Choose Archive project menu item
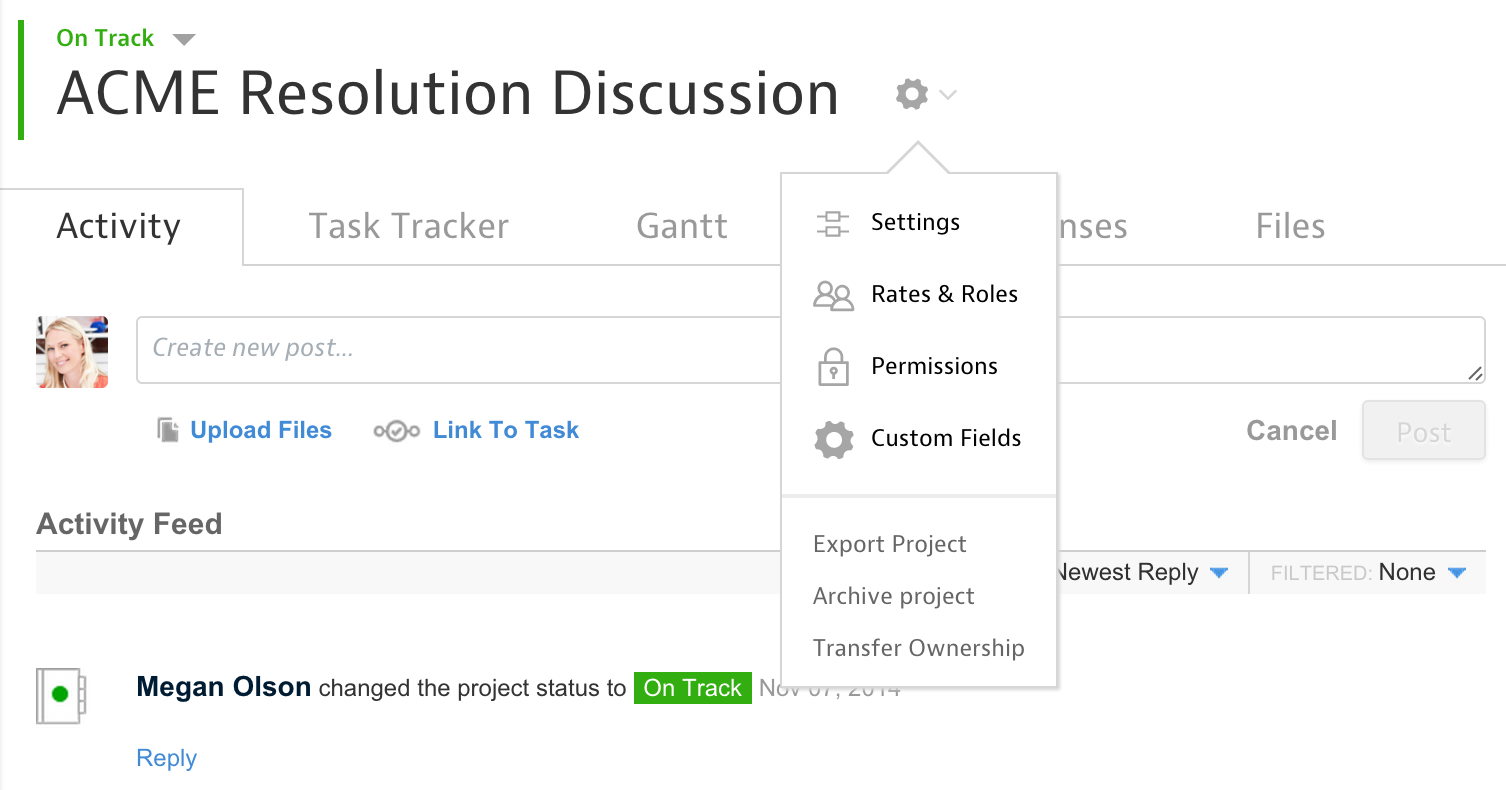 pyautogui.click(x=893, y=596)
